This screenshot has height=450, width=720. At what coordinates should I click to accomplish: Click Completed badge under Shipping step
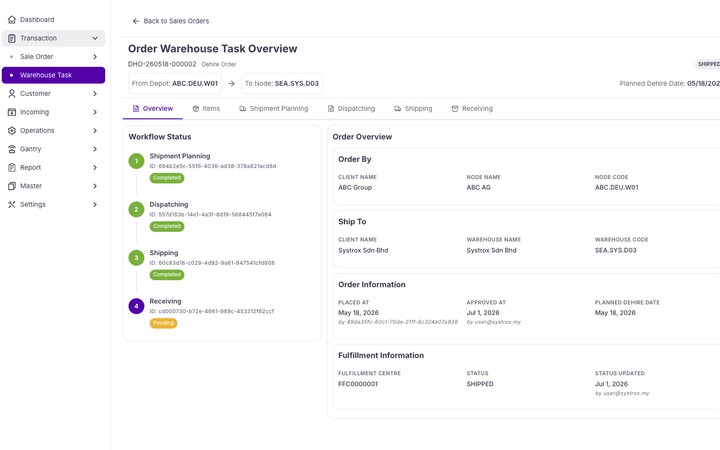point(167,275)
